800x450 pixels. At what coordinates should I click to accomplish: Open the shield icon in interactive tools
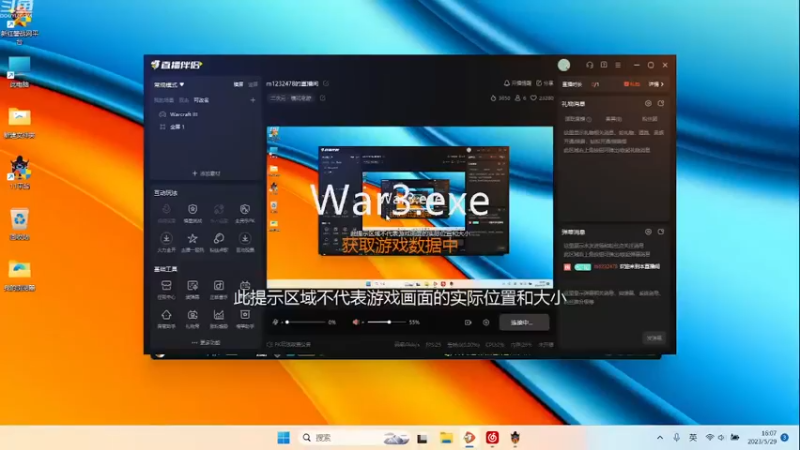[x=192, y=209]
